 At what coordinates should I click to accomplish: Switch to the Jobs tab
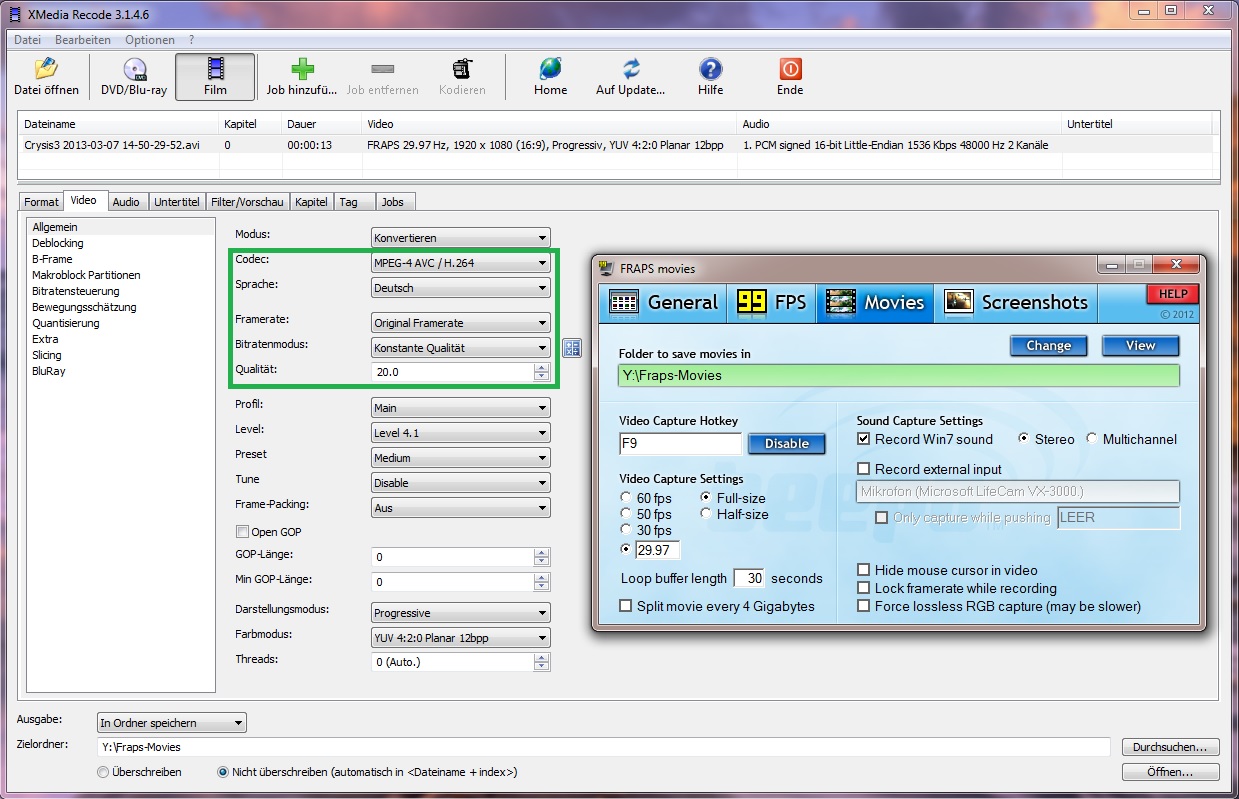(393, 202)
